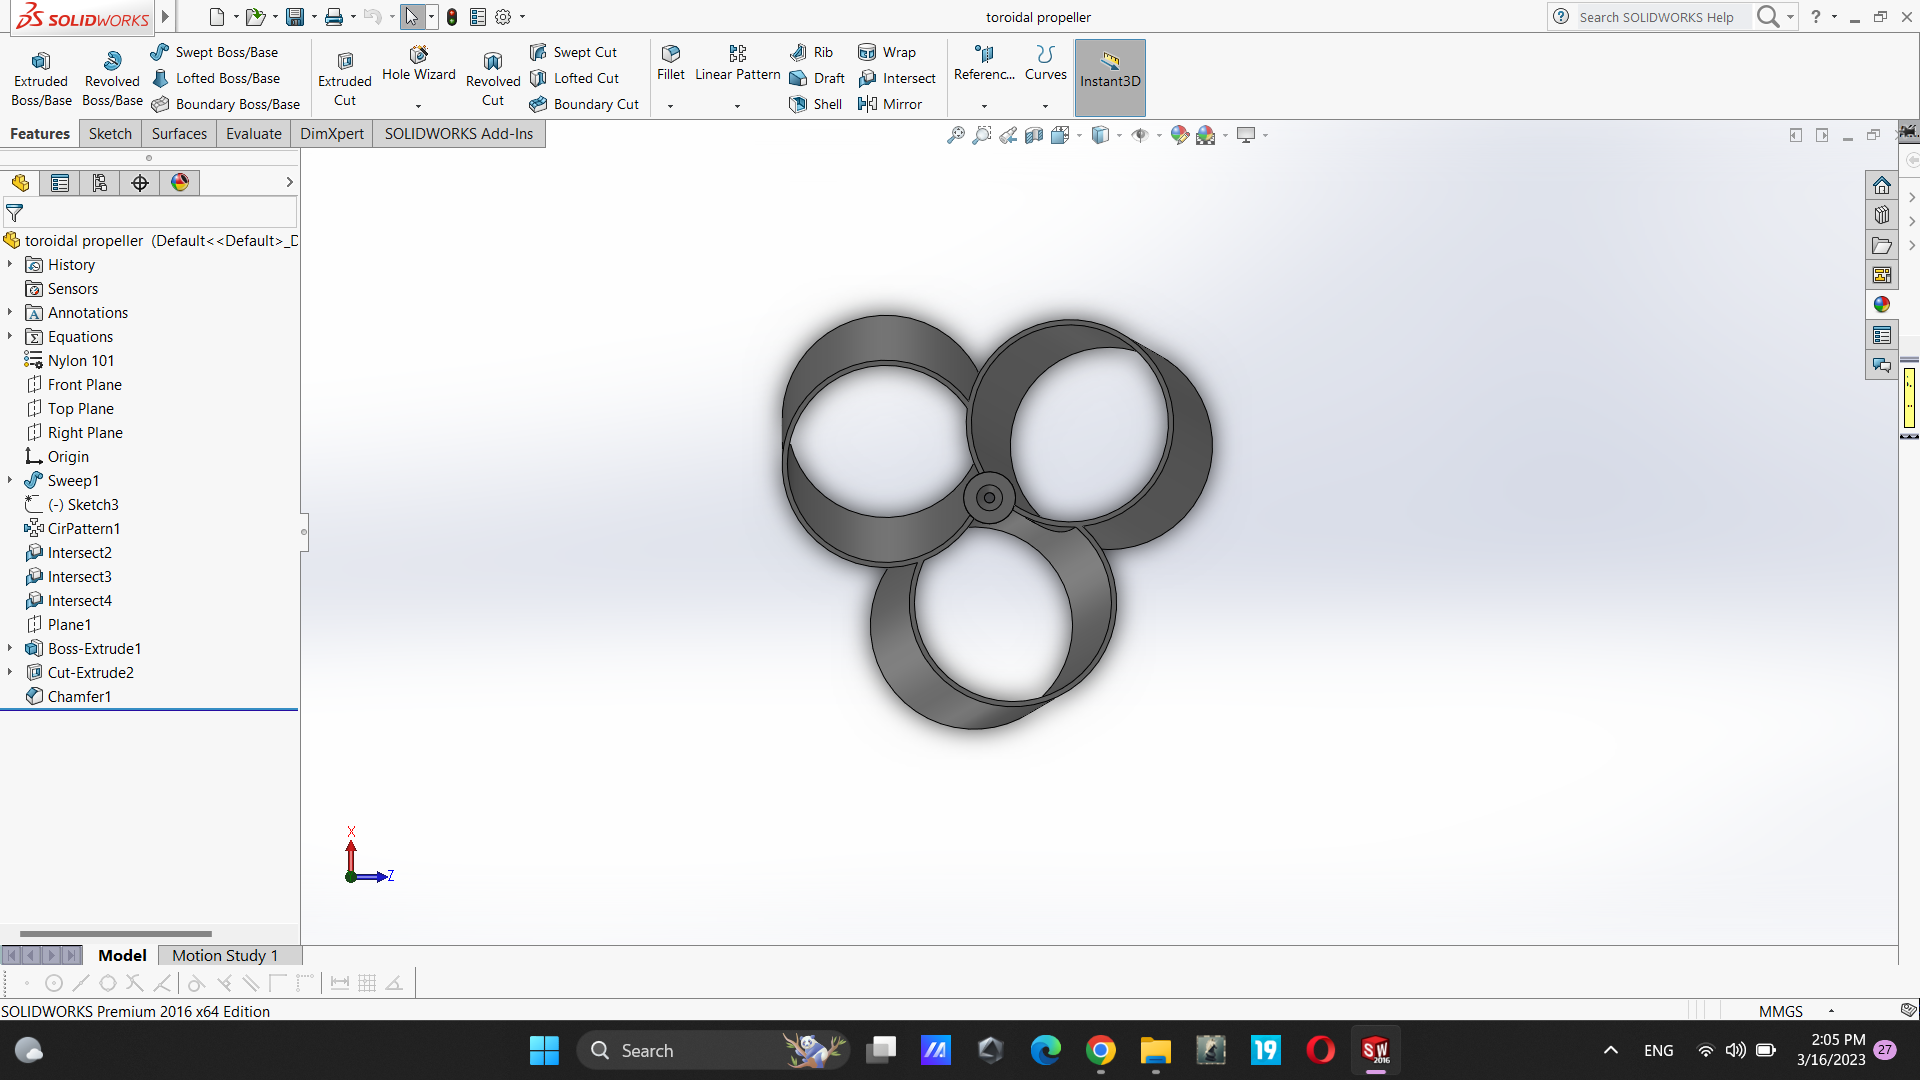Expand the manager tabs chevron
This screenshot has width=1920, height=1080.
tap(289, 182)
